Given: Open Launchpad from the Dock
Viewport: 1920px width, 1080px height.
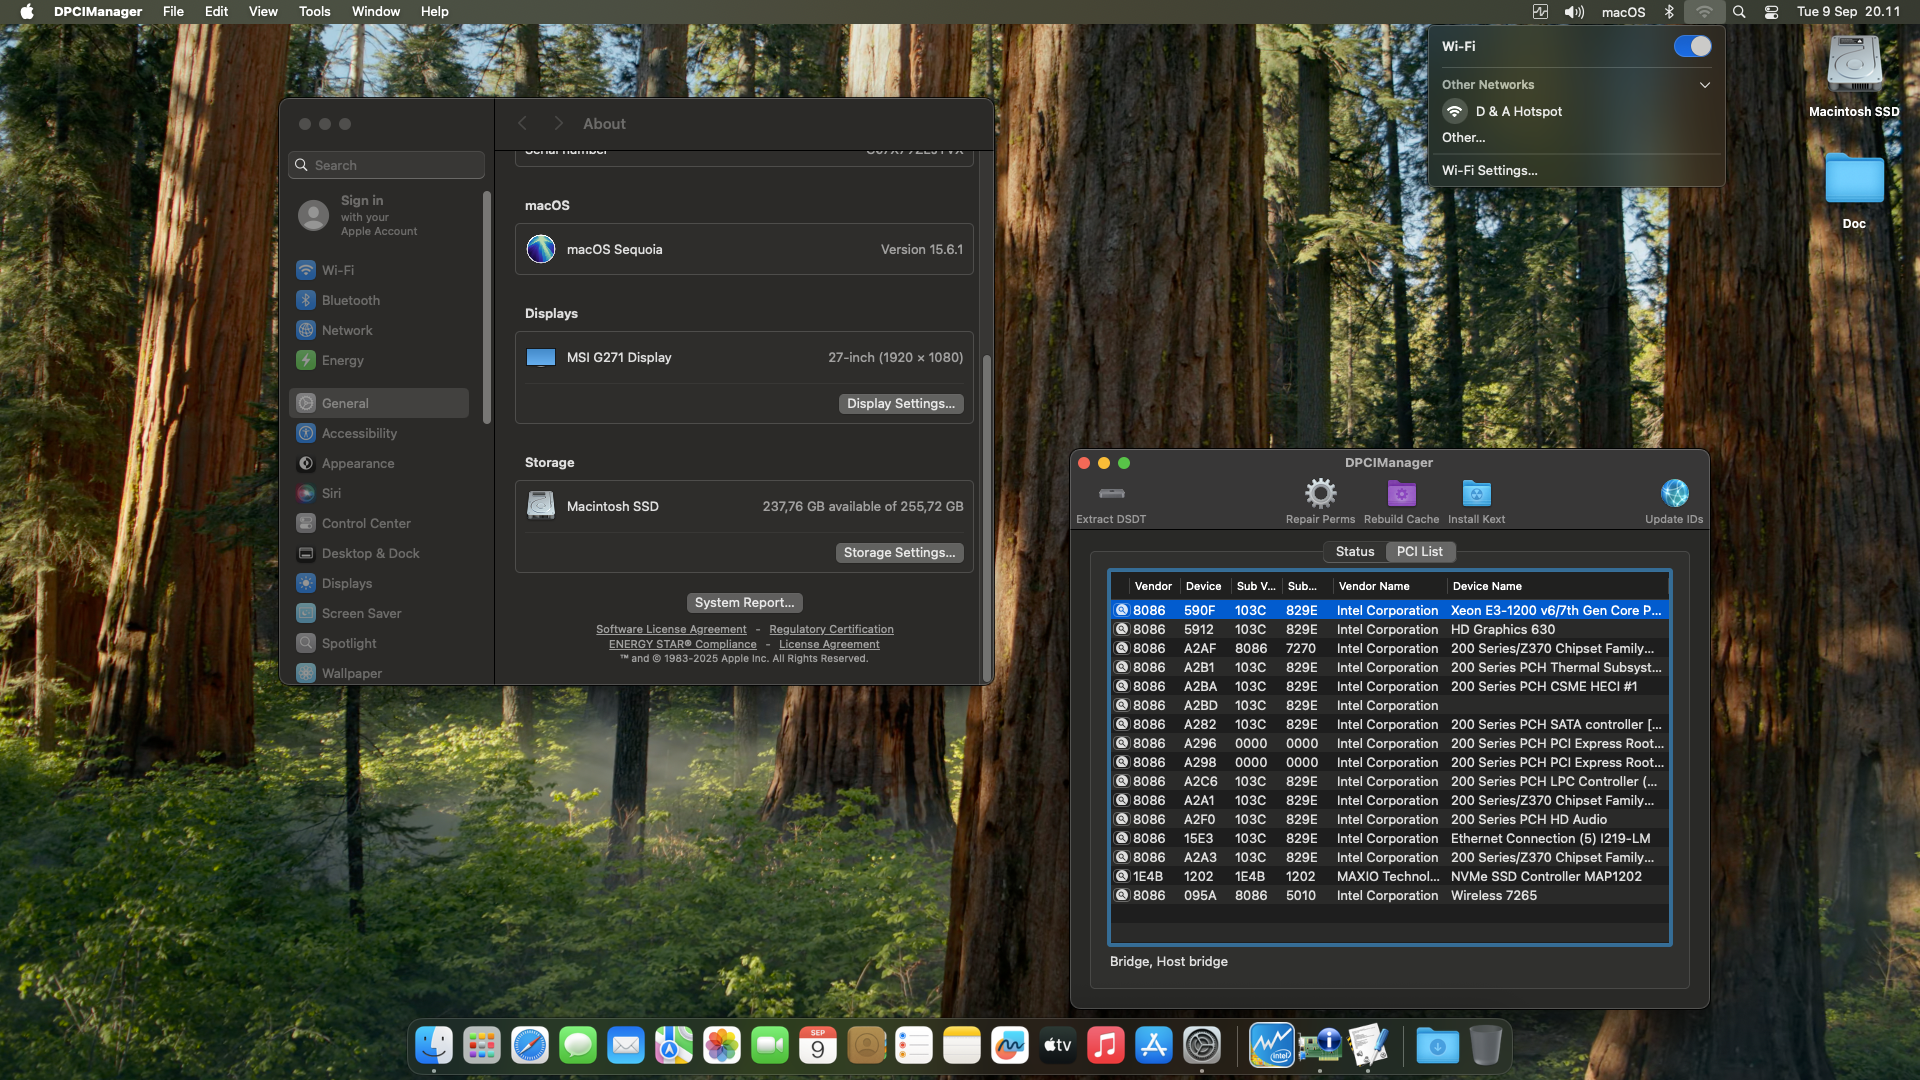Looking at the screenshot, I should click(x=482, y=1046).
